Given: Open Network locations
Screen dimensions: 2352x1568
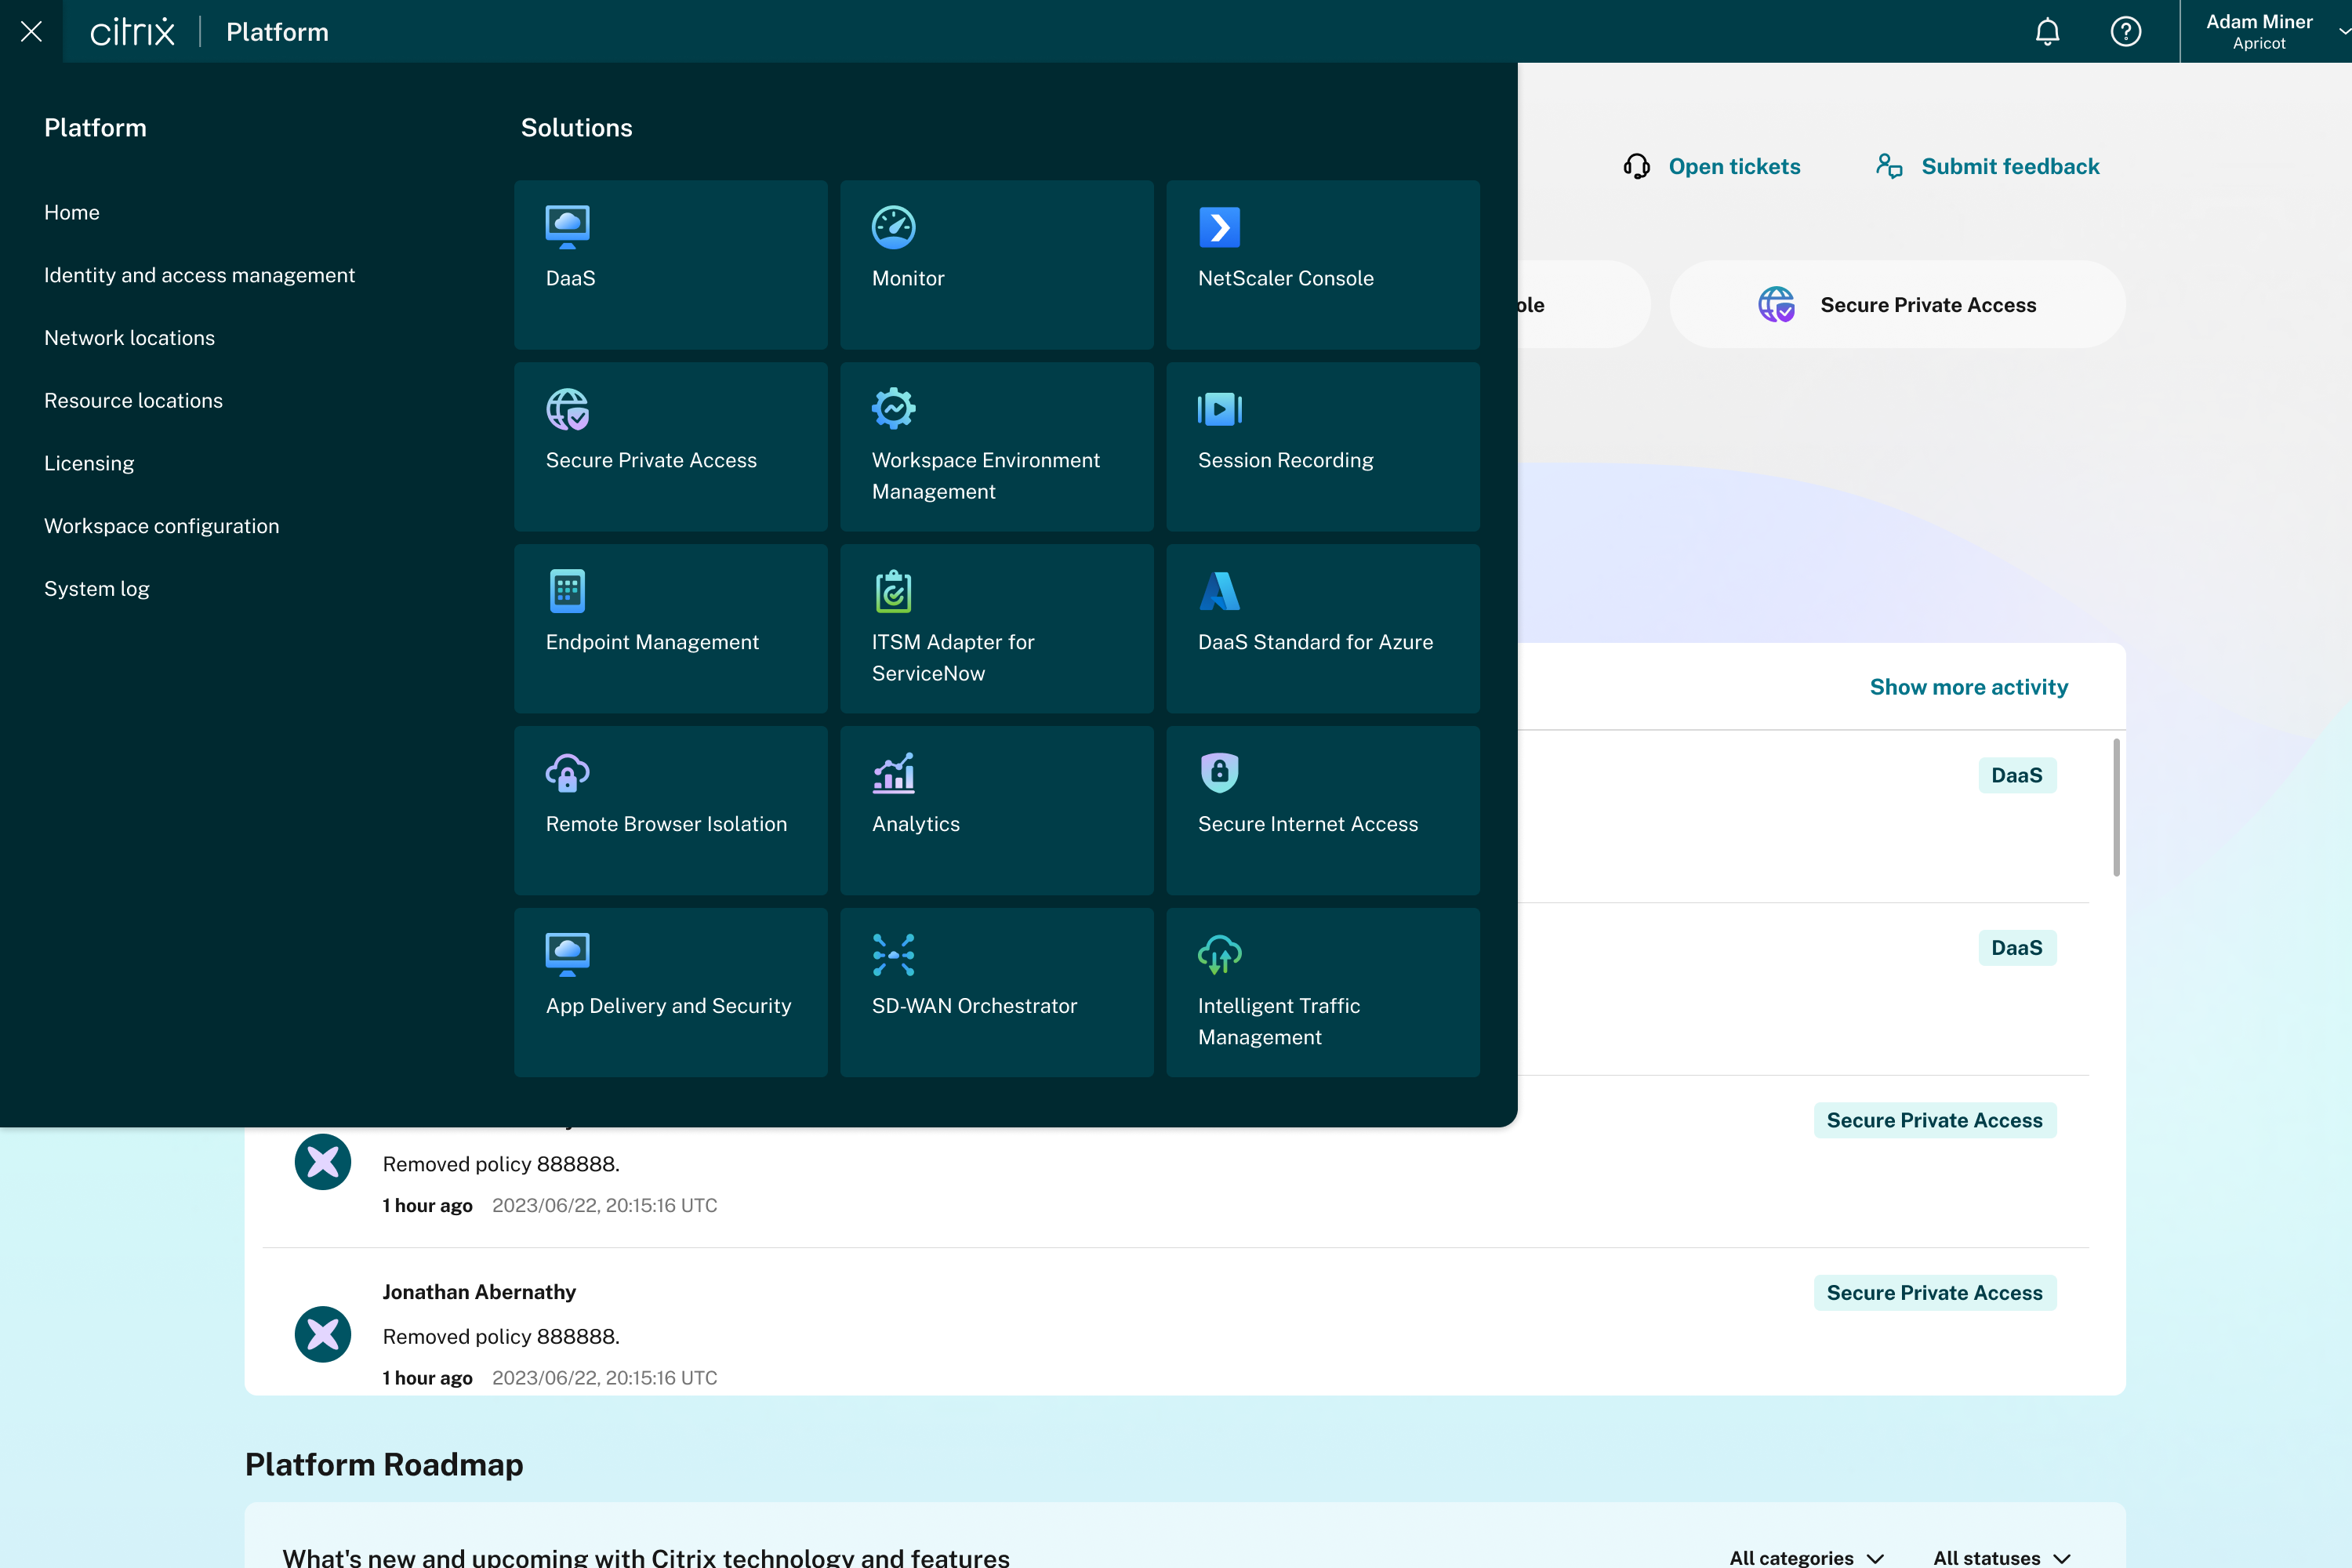Looking at the screenshot, I should [x=129, y=338].
